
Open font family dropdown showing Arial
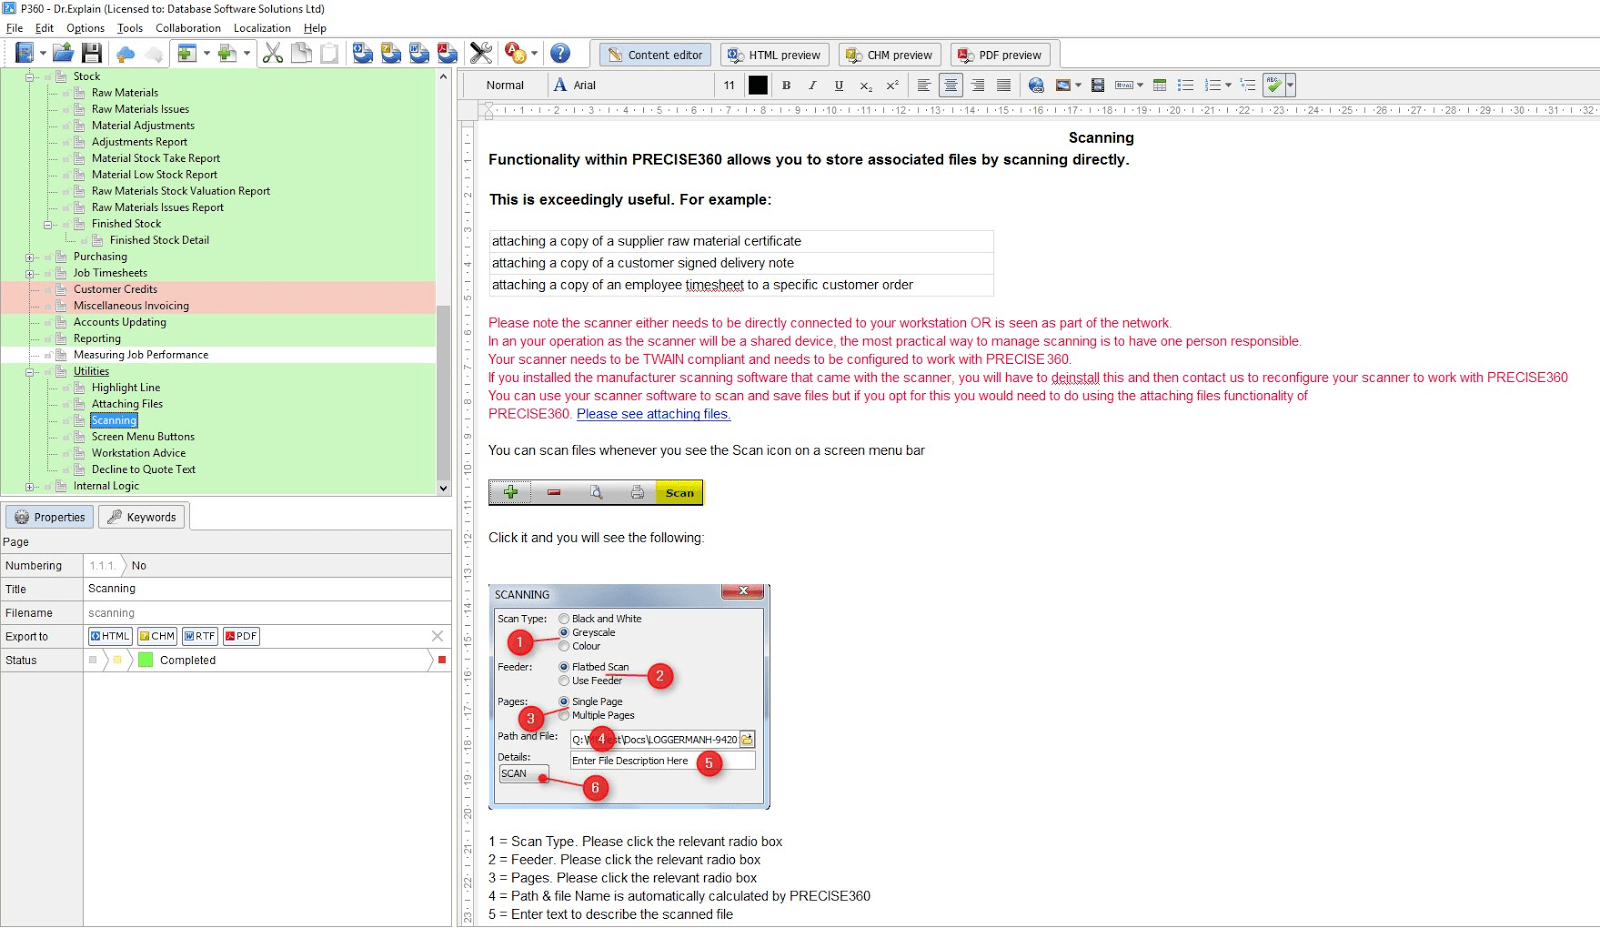tap(632, 86)
